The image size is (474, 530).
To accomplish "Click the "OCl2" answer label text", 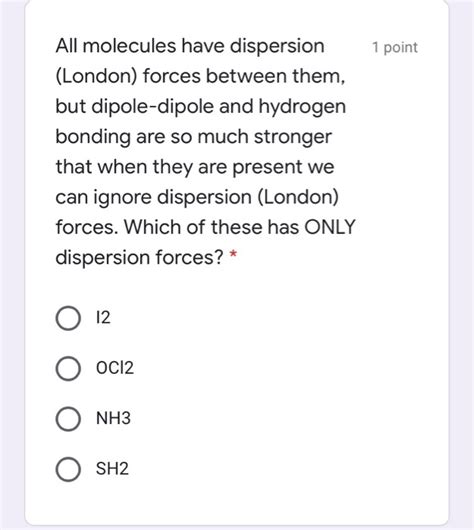I will point(115,368).
